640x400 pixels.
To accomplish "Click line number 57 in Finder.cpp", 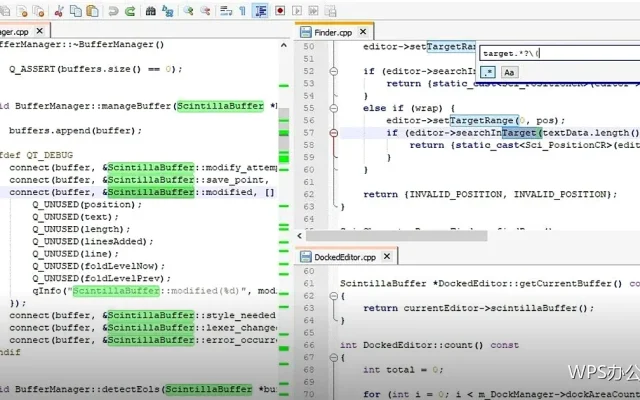I will pos(309,133).
